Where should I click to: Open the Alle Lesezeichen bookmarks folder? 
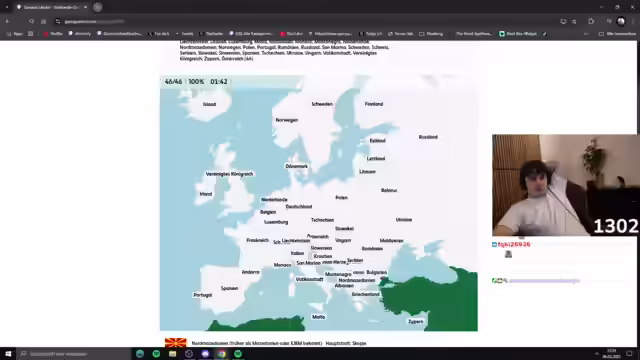[618, 34]
